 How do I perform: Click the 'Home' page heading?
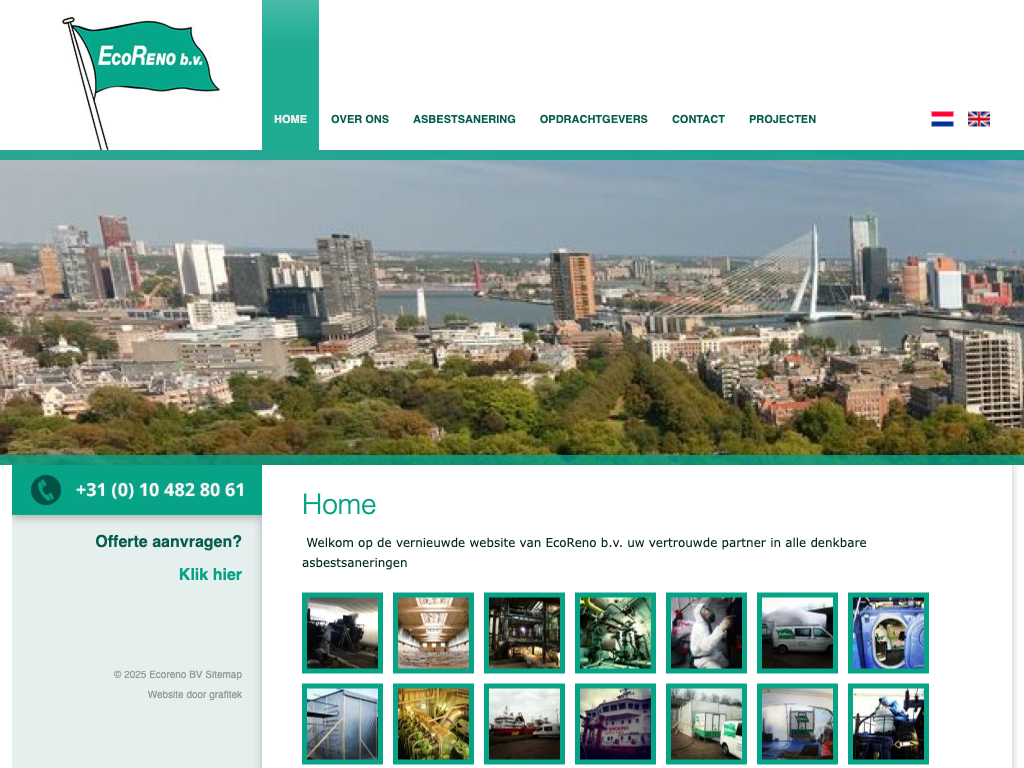coord(339,504)
